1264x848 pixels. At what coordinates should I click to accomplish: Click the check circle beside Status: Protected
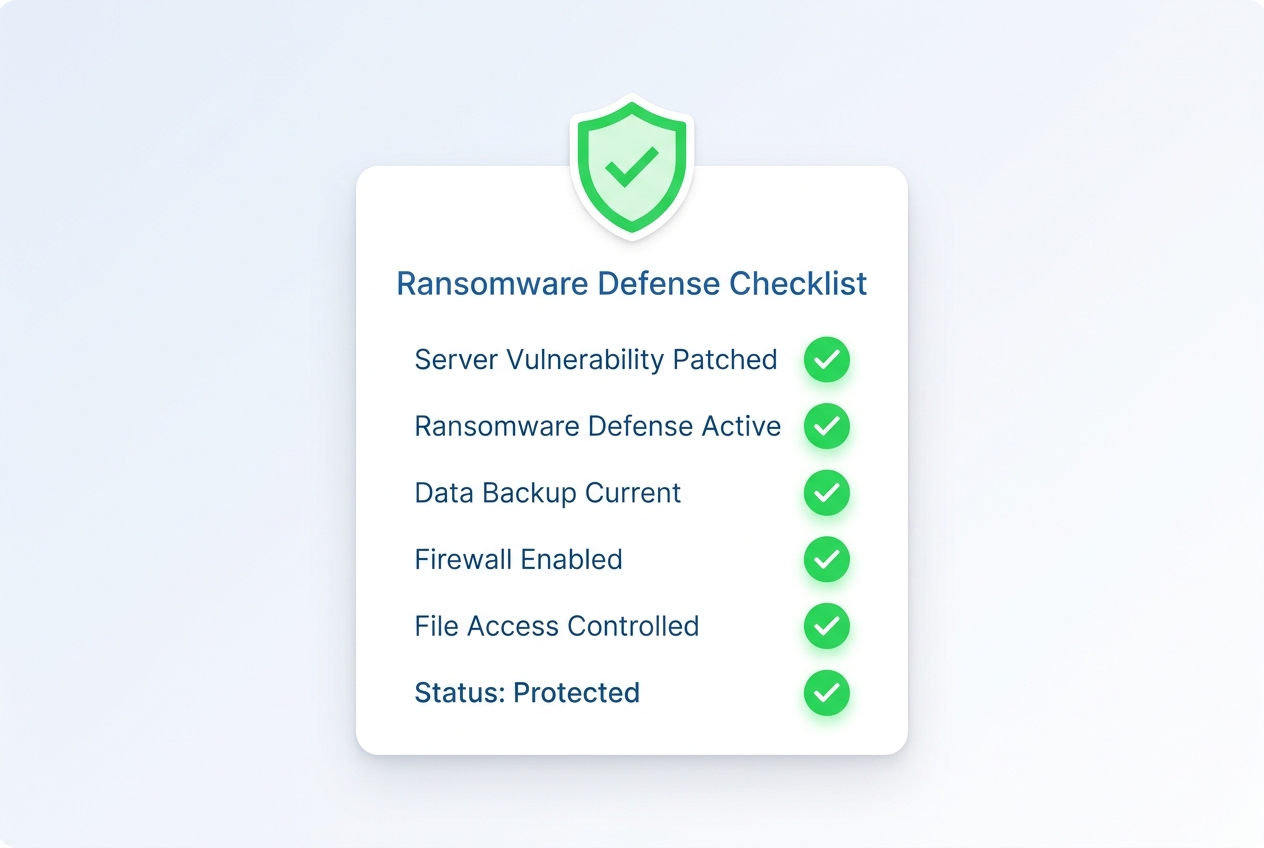pos(827,693)
